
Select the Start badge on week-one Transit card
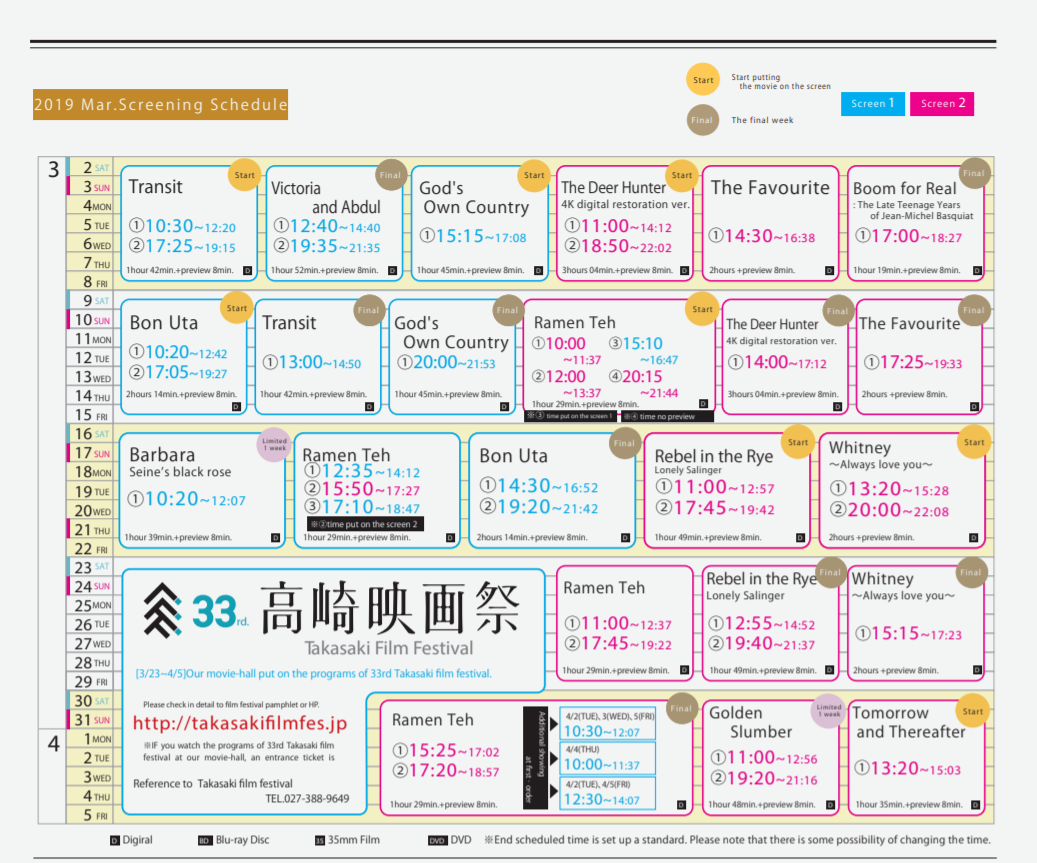coord(244,175)
